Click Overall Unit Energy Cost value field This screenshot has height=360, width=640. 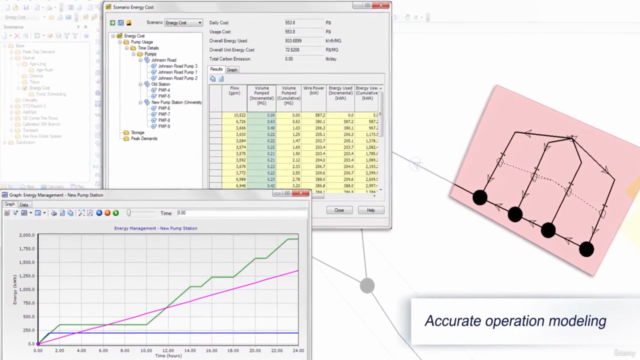click(304, 50)
